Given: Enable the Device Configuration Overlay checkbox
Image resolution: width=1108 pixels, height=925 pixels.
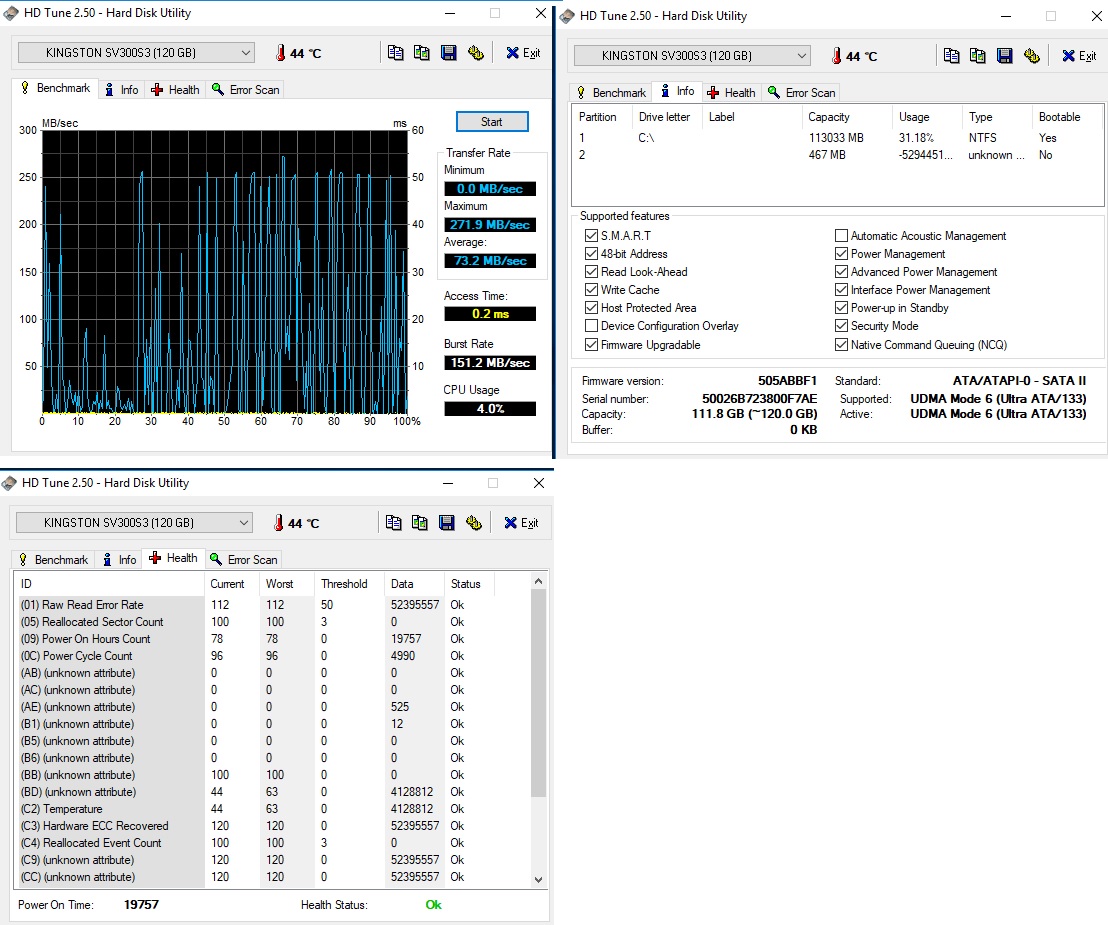Looking at the screenshot, I should click(592, 326).
